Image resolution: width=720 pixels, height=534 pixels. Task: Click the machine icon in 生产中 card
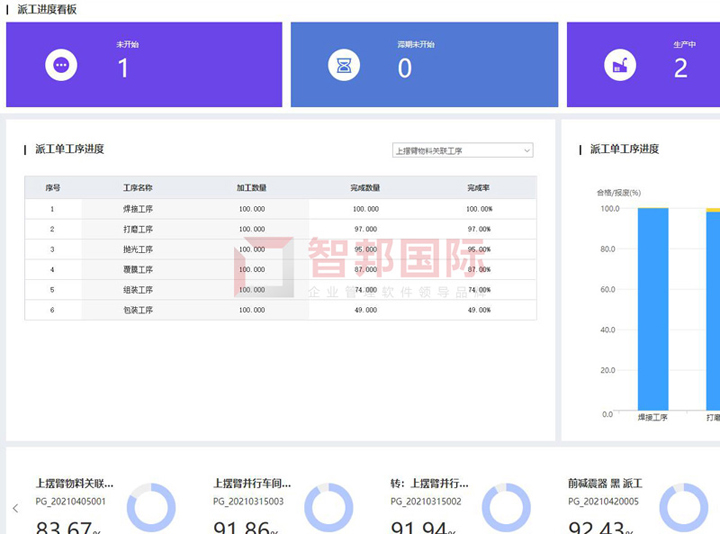point(620,65)
